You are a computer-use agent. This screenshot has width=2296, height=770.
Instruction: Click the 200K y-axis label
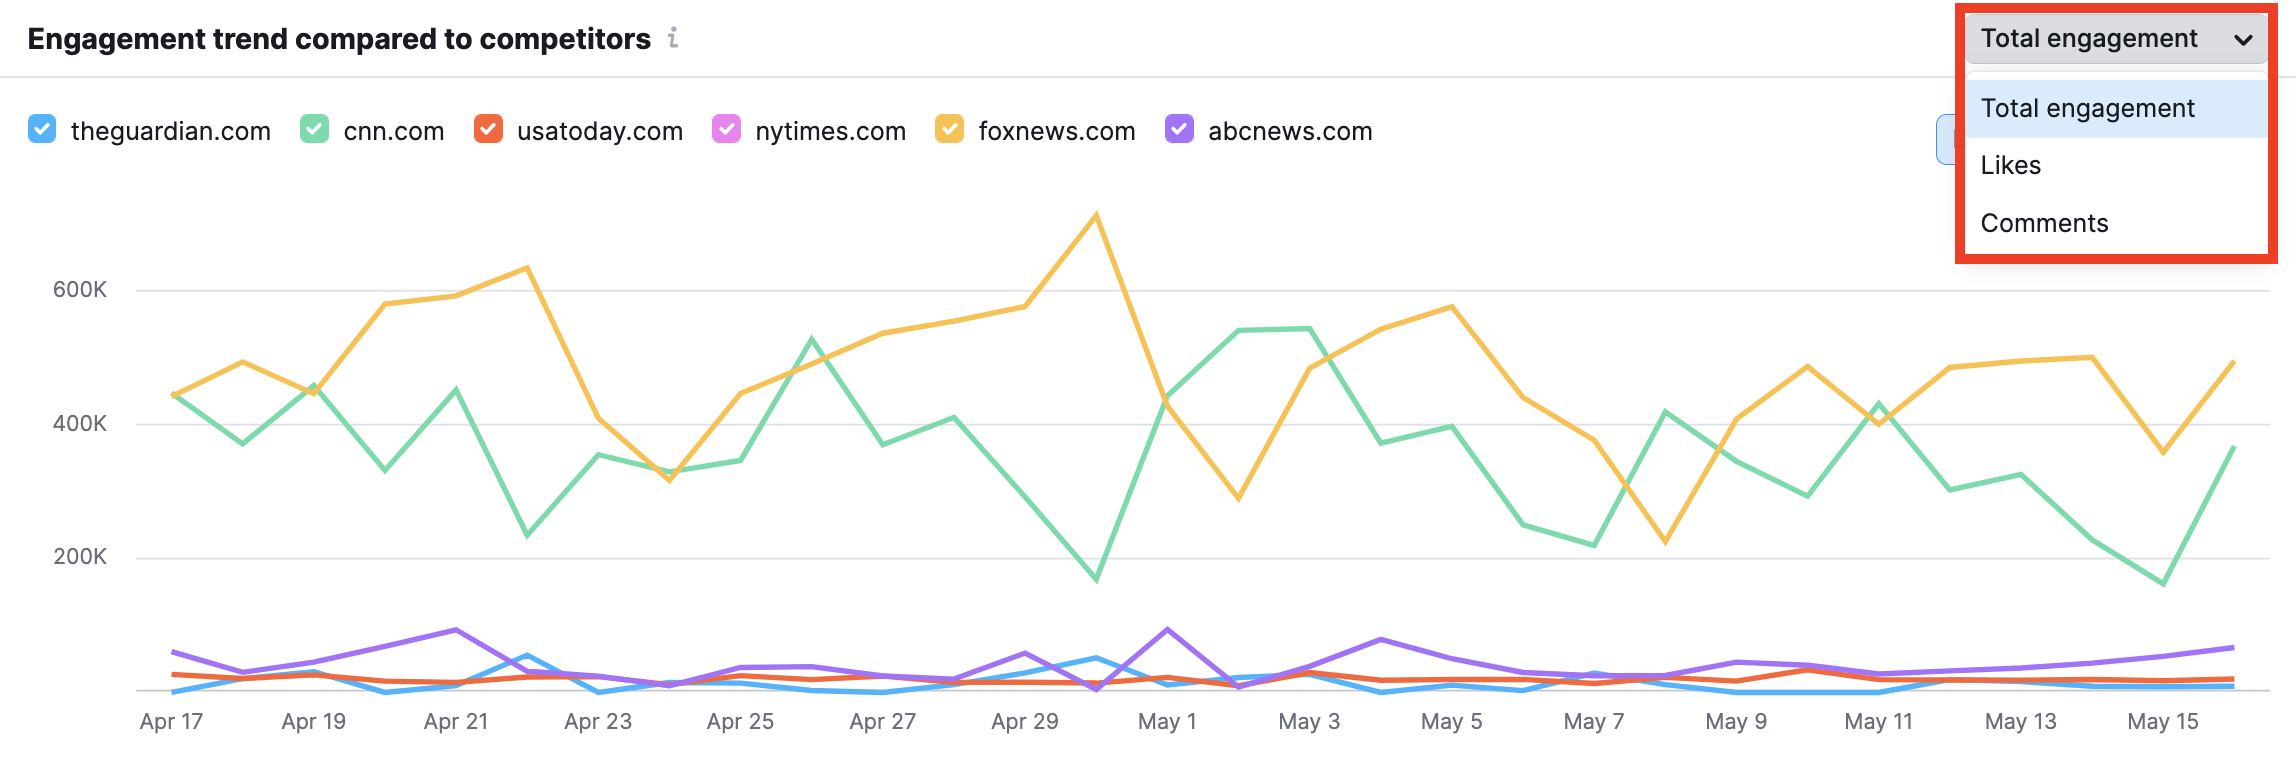[x=80, y=557]
